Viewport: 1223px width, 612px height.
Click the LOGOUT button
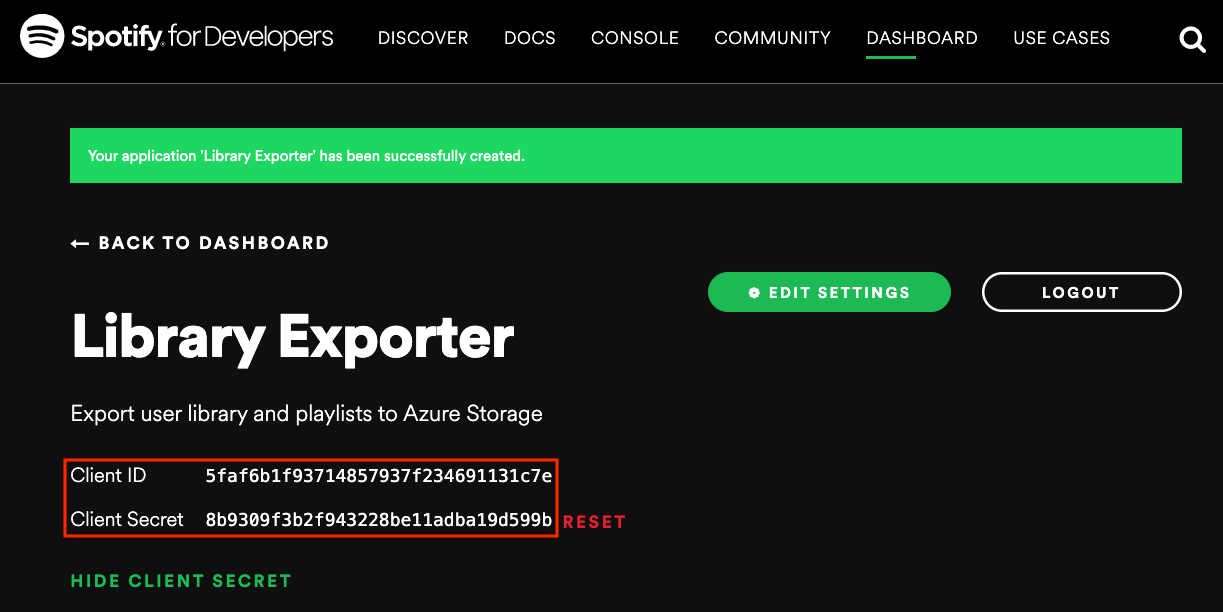click(x=1082, y=292)
